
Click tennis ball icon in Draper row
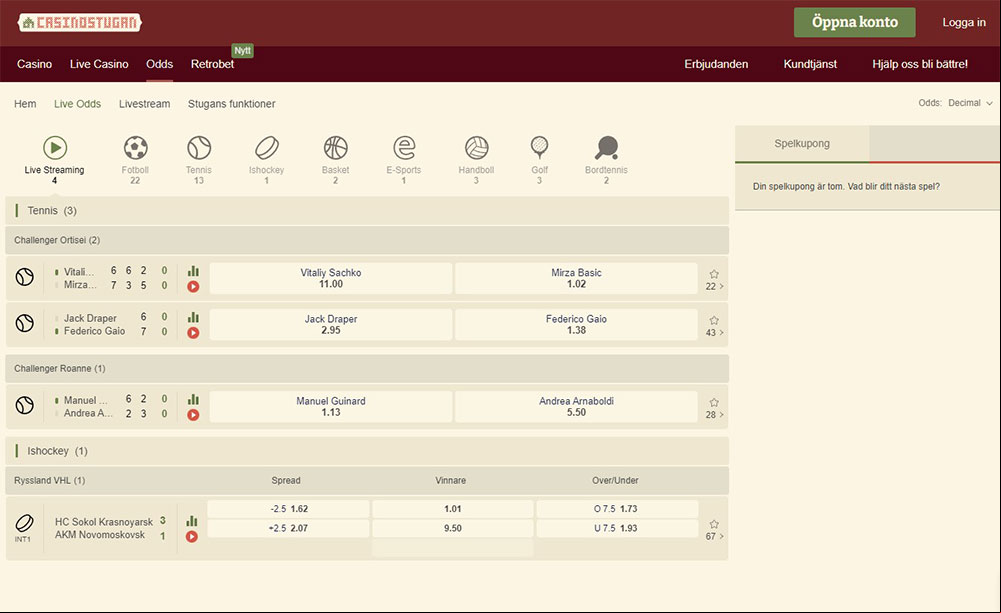[x=25, y=323]
